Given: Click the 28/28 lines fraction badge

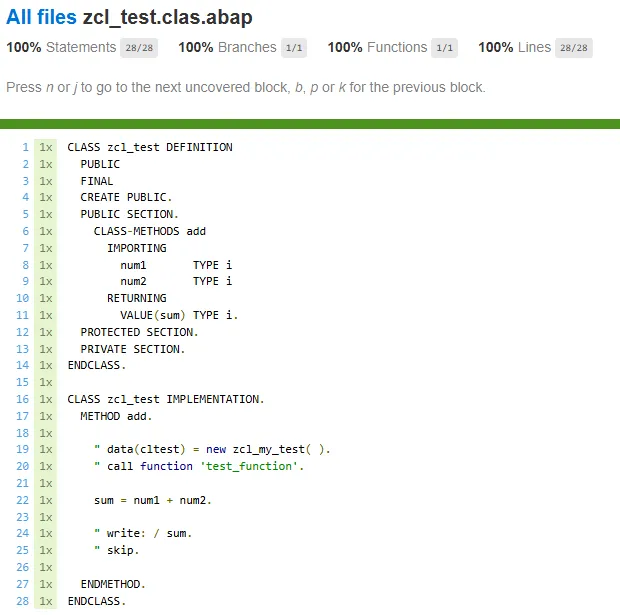Looking at the screenshot, I should pyautogui.click(x=574, y=48).
